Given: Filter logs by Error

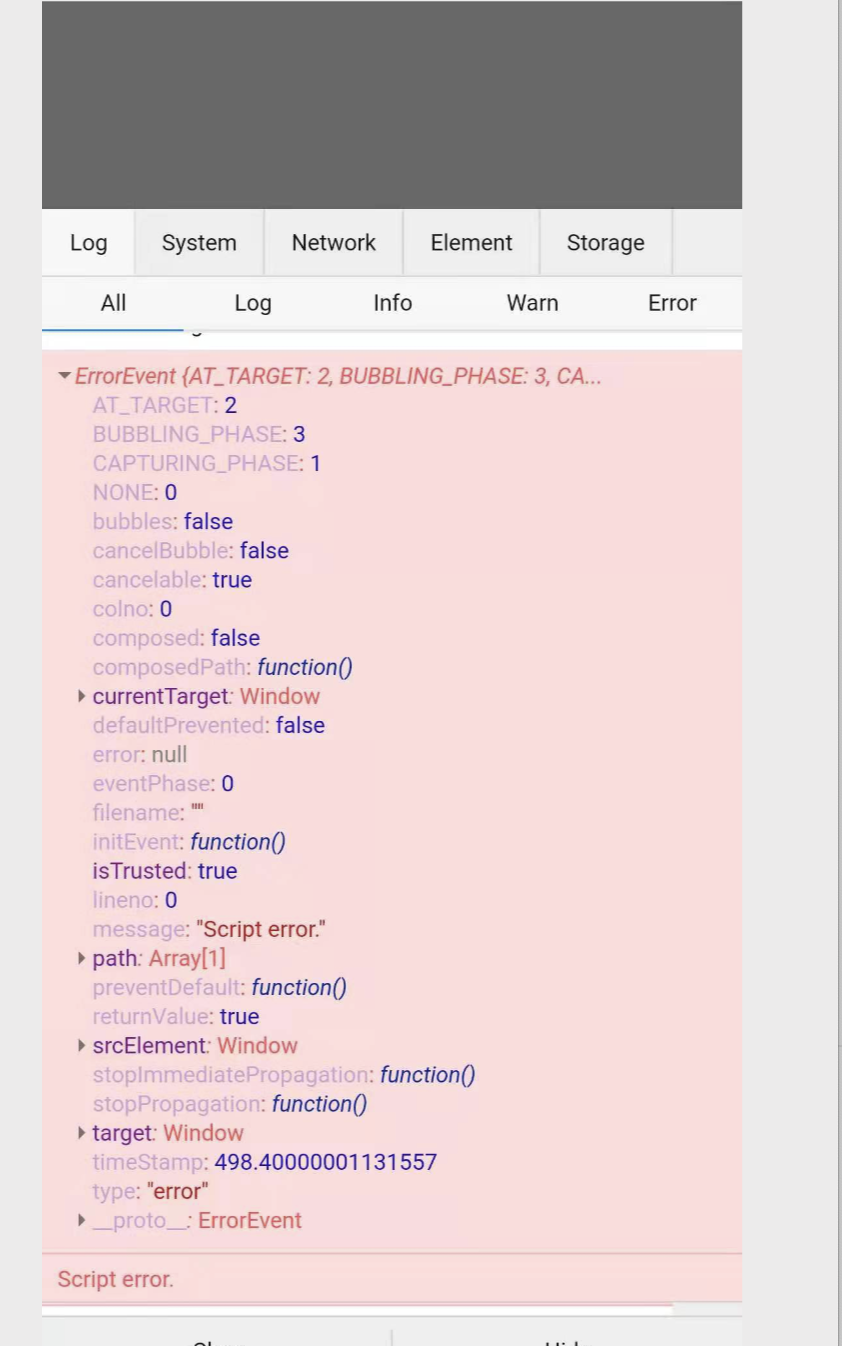Looking at the screenshot, I should [672, 303].
